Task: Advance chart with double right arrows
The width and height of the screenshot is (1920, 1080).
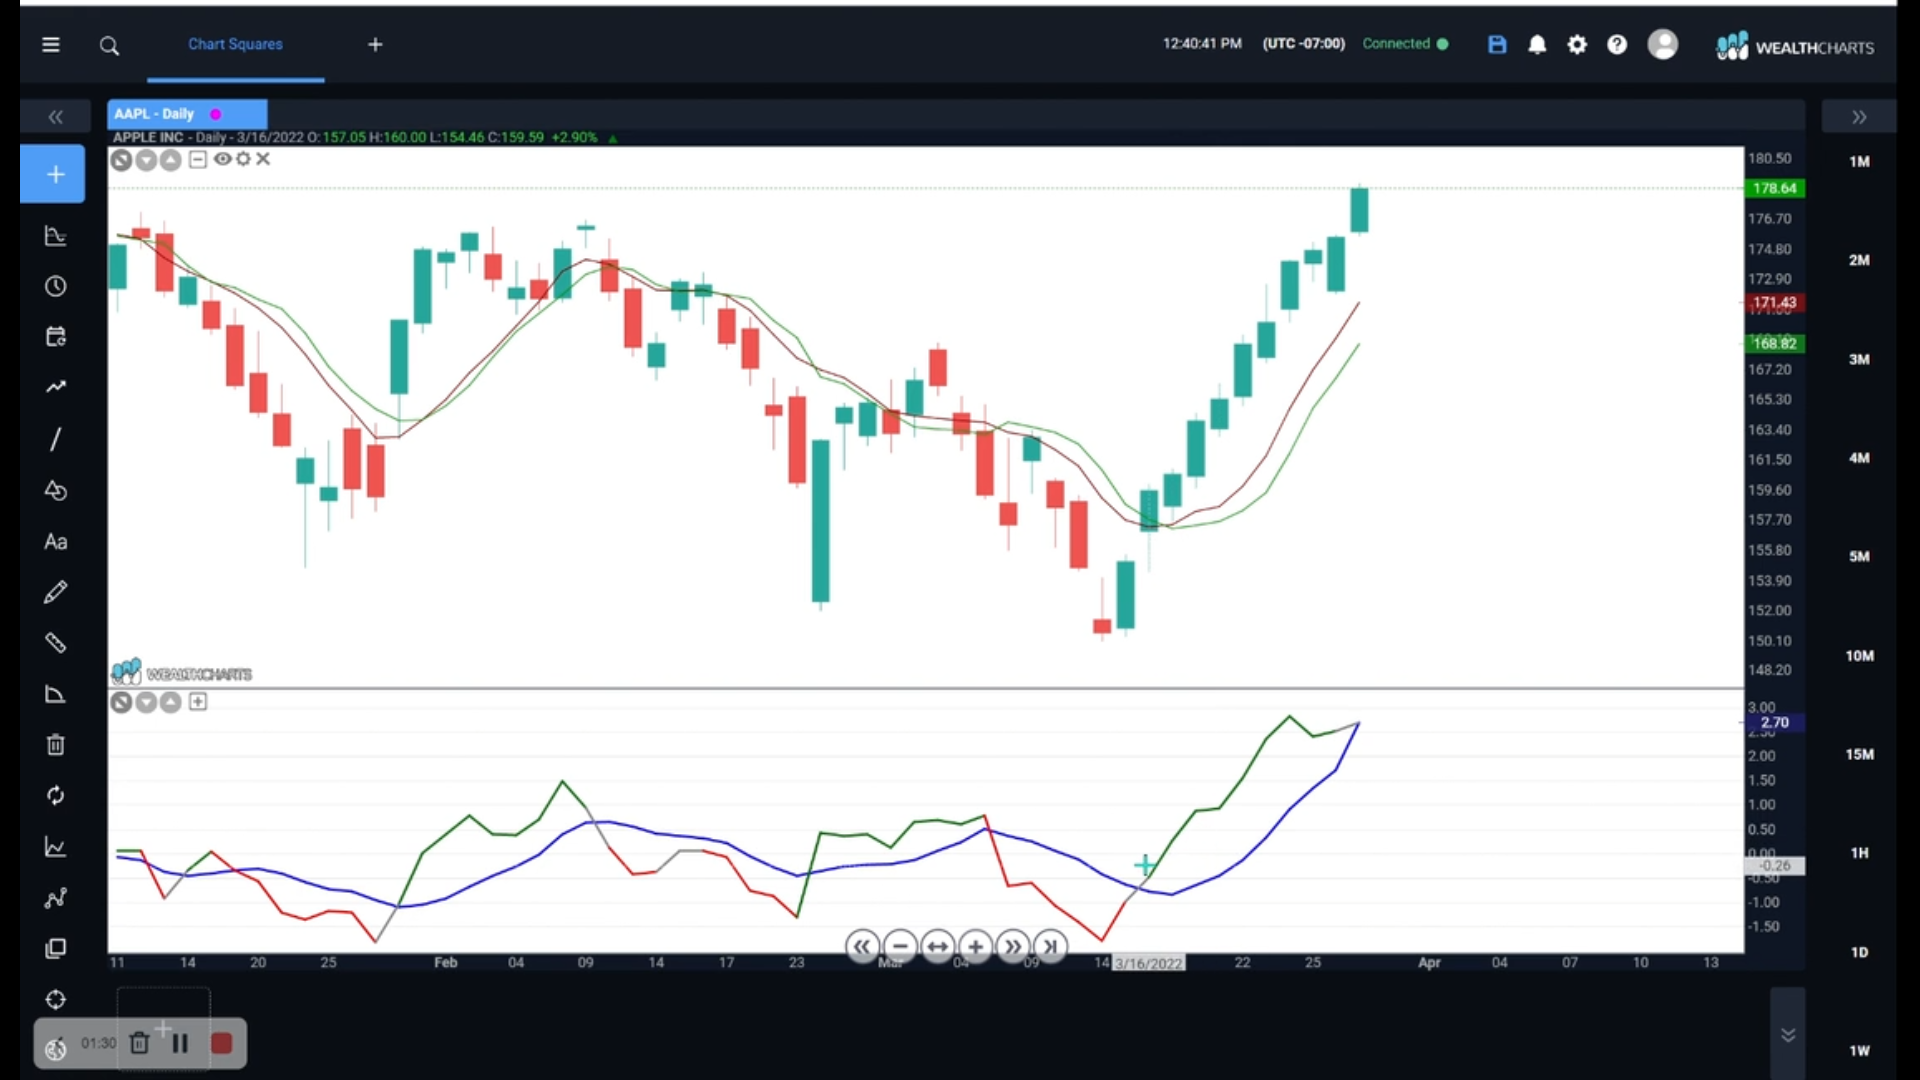Action: click(x=1013, y=946)
